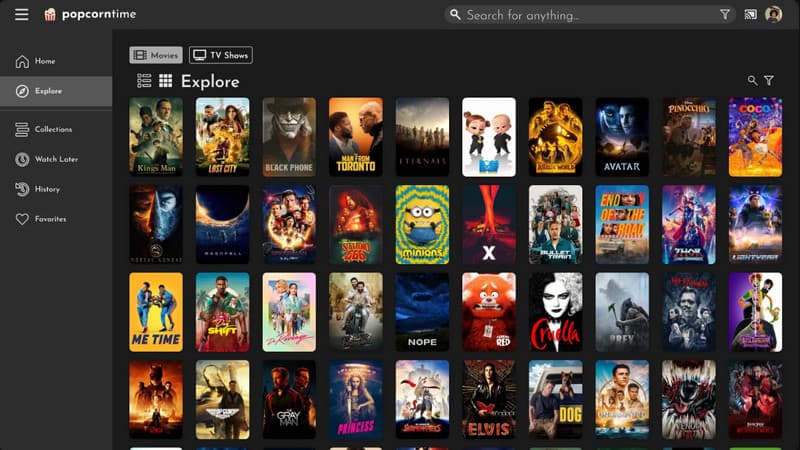Open the DC League of Super-Pets poster

(x=422, y=399)
